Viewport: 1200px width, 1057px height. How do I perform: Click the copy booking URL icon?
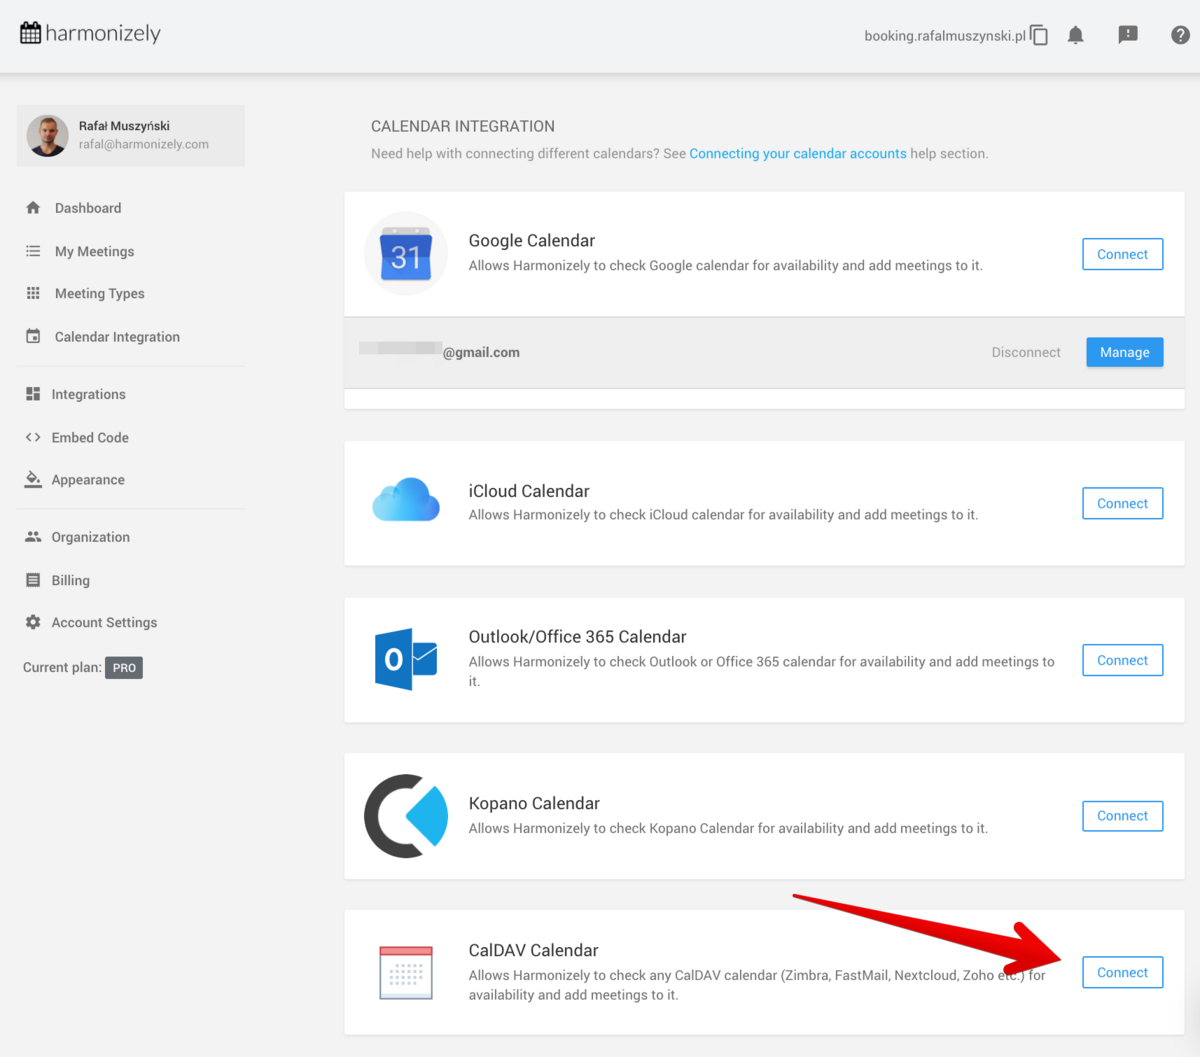[x=1039, y=36]
